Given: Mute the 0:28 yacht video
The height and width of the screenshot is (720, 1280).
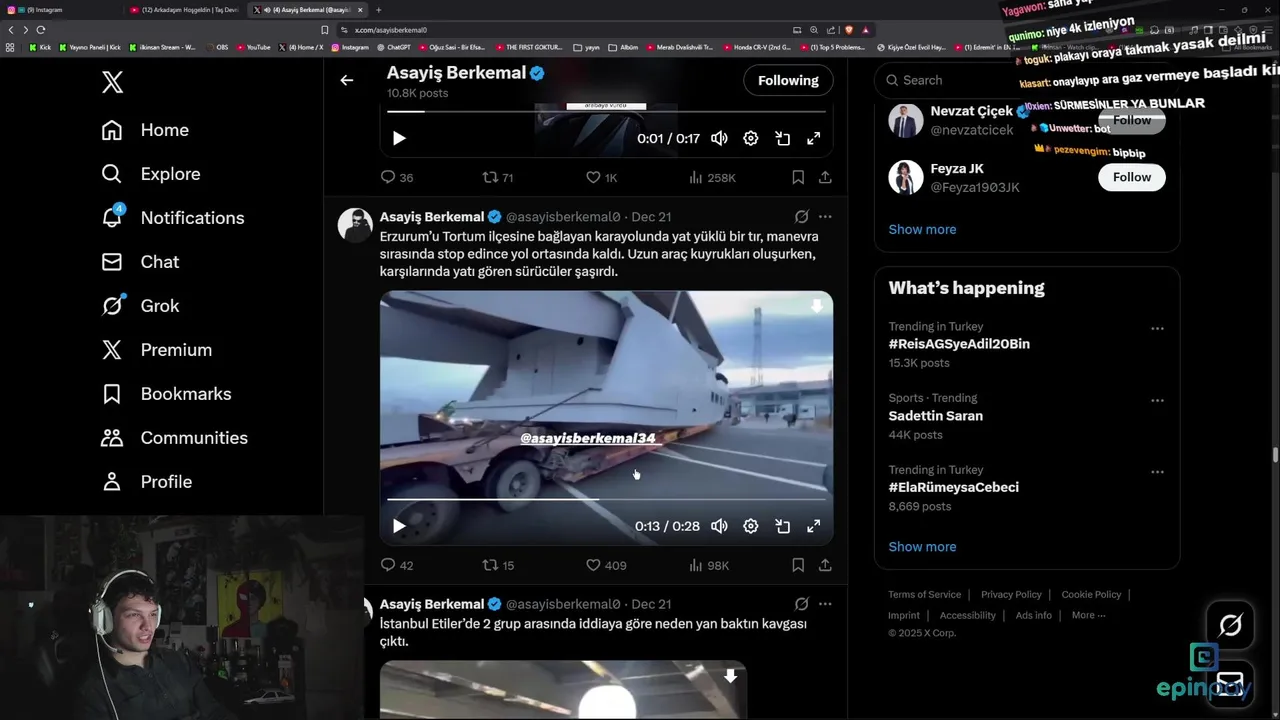Looking at the screenshot, I should [719, 526].
